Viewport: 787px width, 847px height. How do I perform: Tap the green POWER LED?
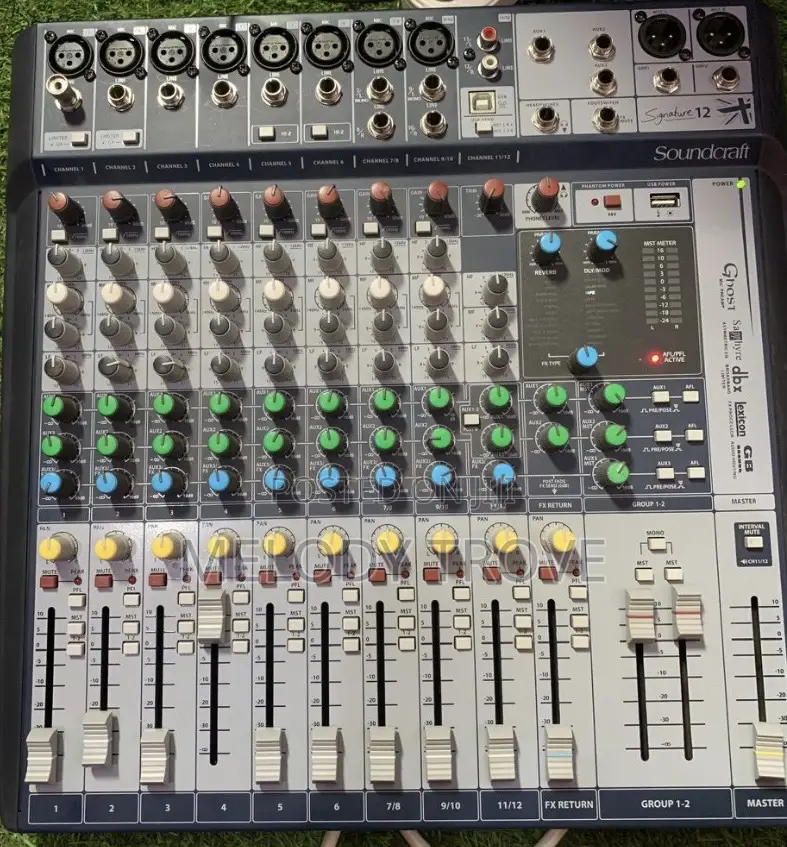[742, 184]
